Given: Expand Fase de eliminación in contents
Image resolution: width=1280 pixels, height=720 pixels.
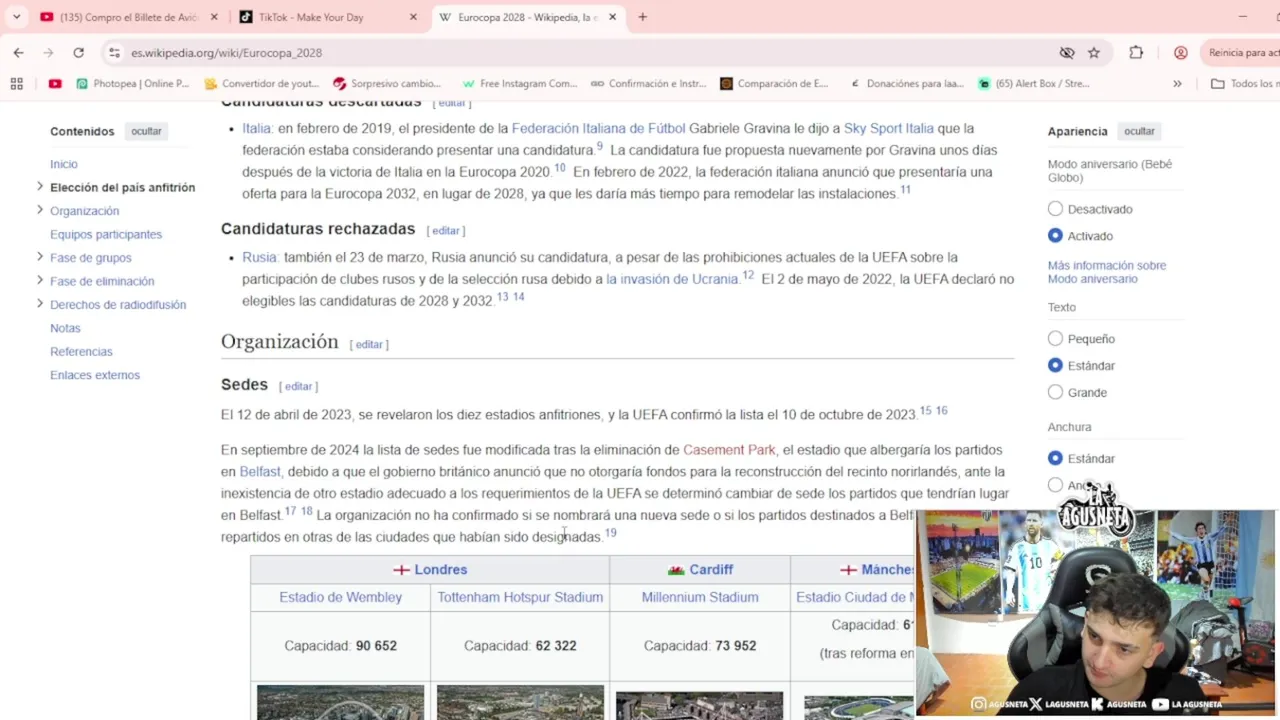Looking at the screenshot, I should pyautogui.click(x=40, y=280).
